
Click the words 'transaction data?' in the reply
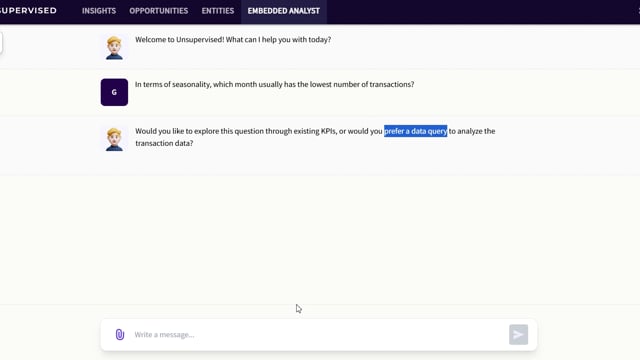click(x=164, y=143)
